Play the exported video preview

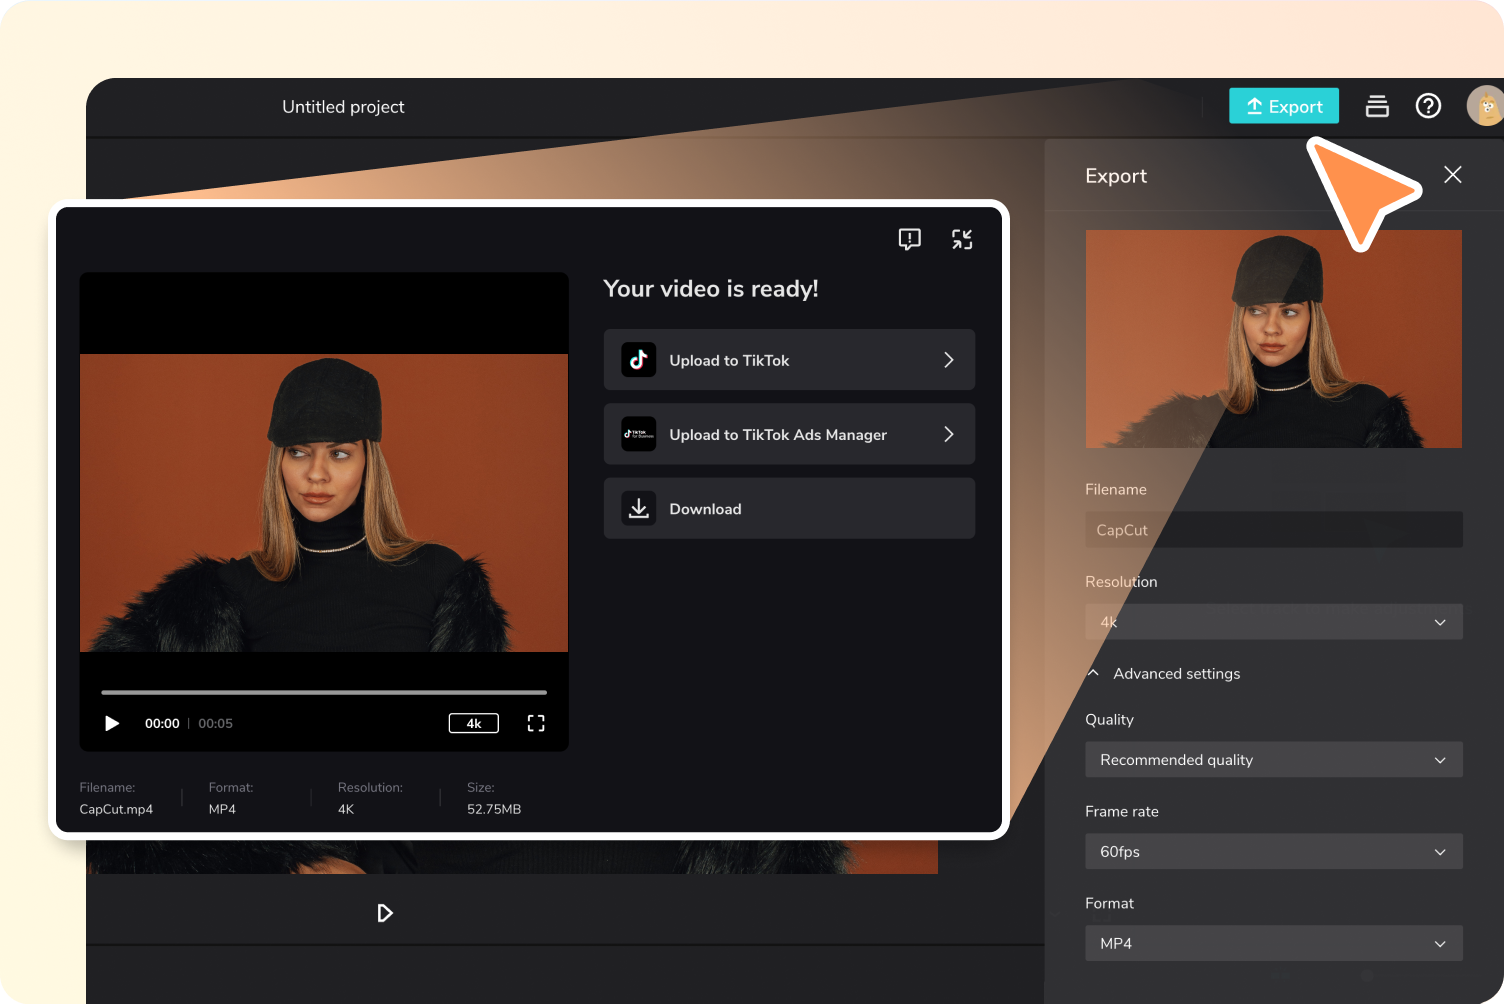[x=112, y=723]
